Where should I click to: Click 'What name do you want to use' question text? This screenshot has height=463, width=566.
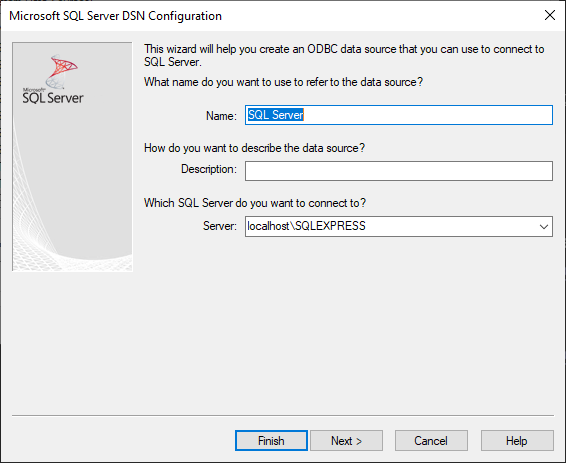283,82
